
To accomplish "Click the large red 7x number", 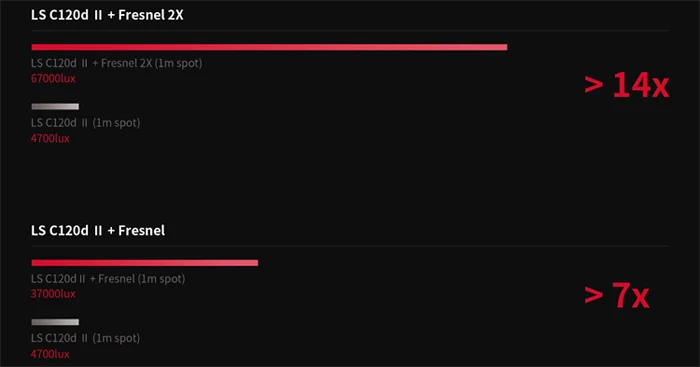I will click(631, 295).
